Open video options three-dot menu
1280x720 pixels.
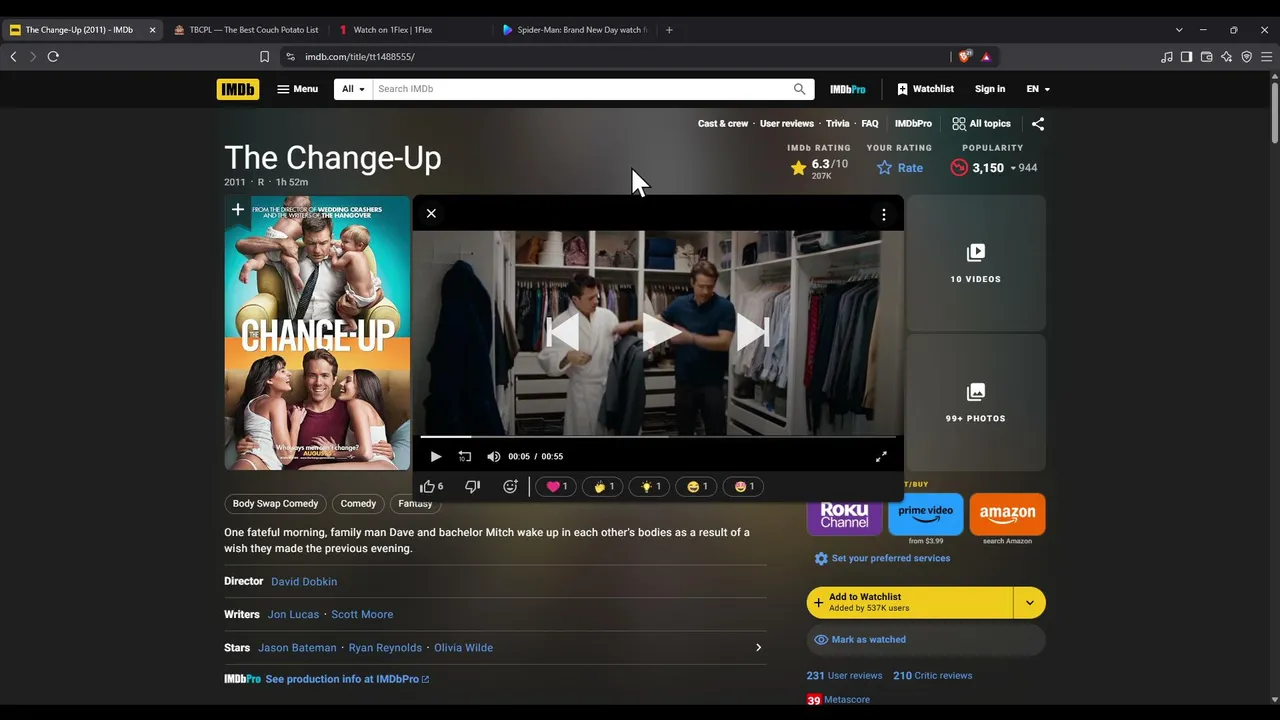click(x=883, y=214)
